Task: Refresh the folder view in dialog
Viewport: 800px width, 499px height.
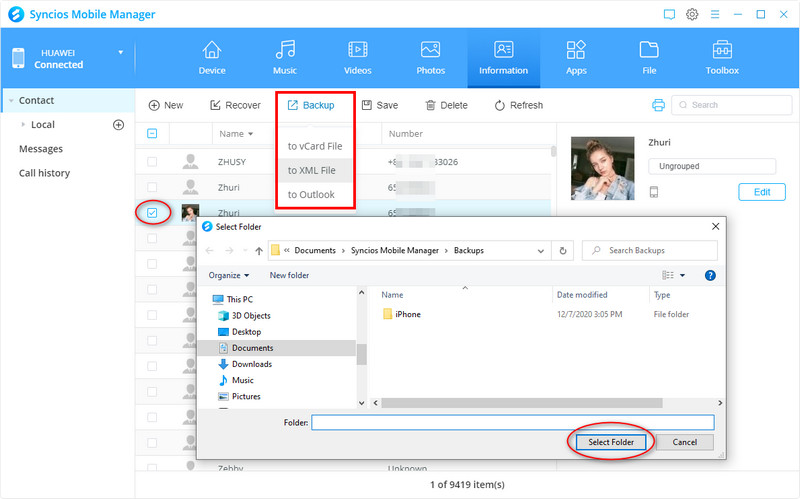Action: pyautogui.click(x=563, y=251)
